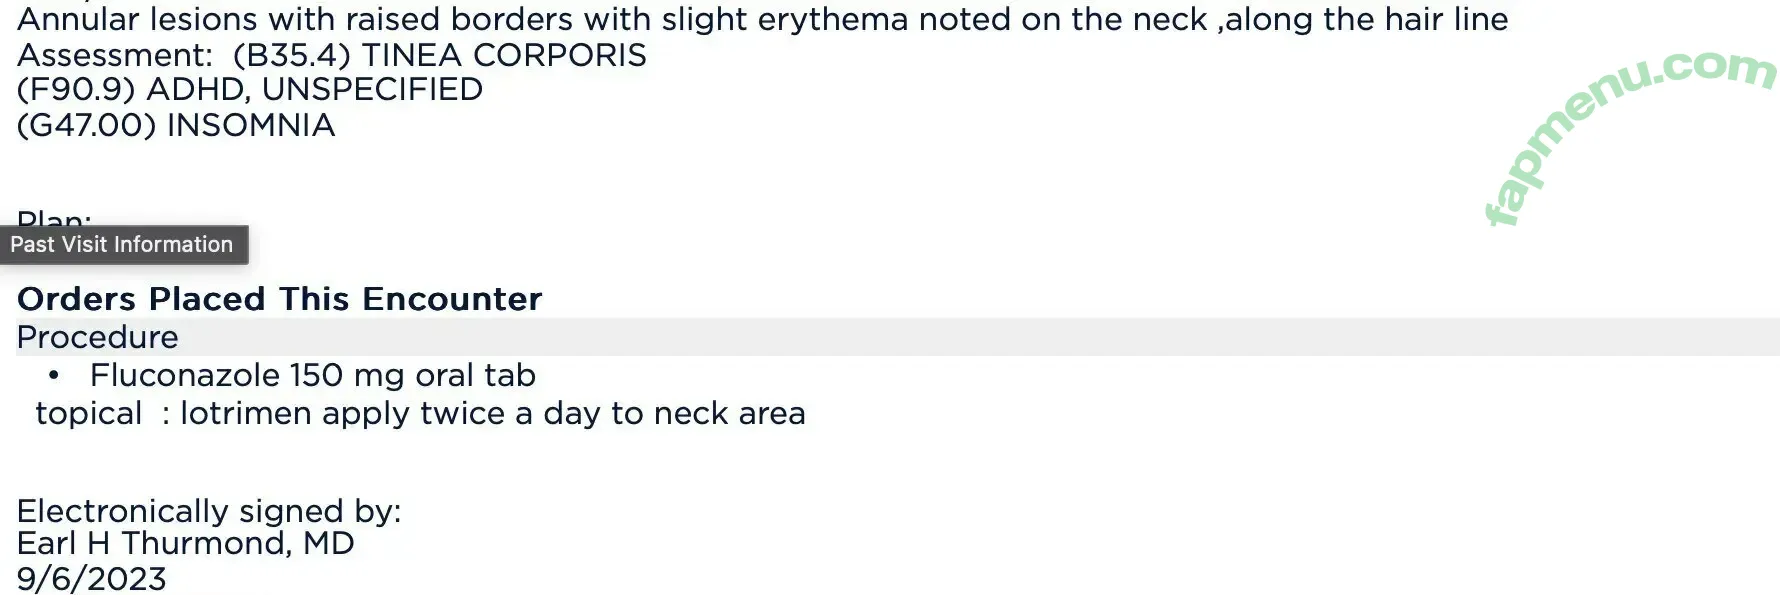Click the F90.9 diagnosis code
Image resolution: width=1780 pixels, height=595 pixels.
[x=76, y=90]
